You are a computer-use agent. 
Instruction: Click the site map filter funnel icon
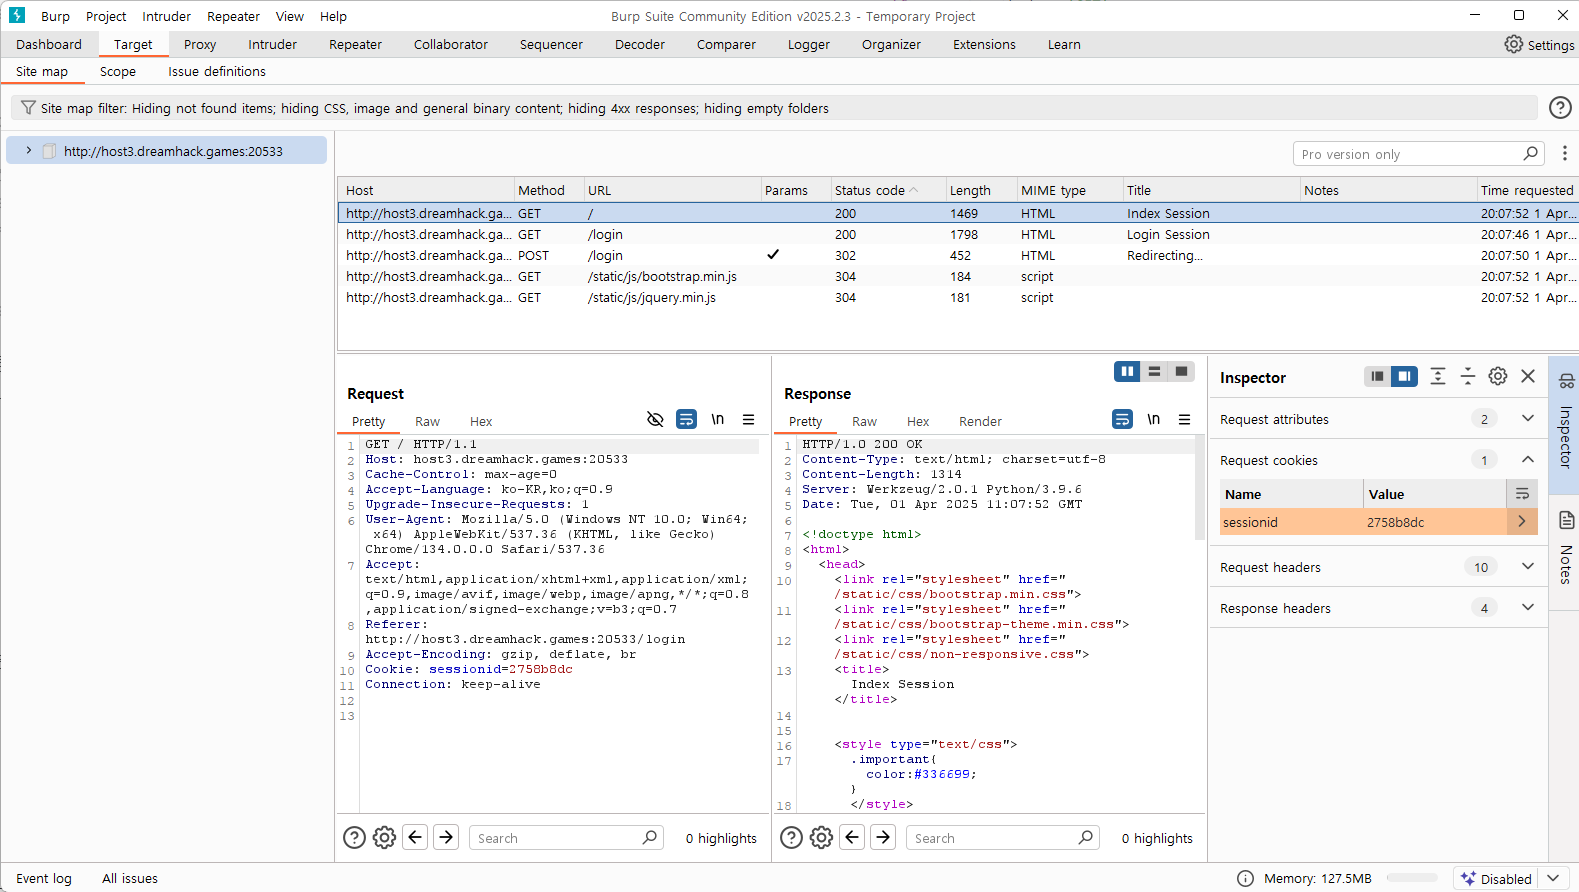click(x=28, y=108)
